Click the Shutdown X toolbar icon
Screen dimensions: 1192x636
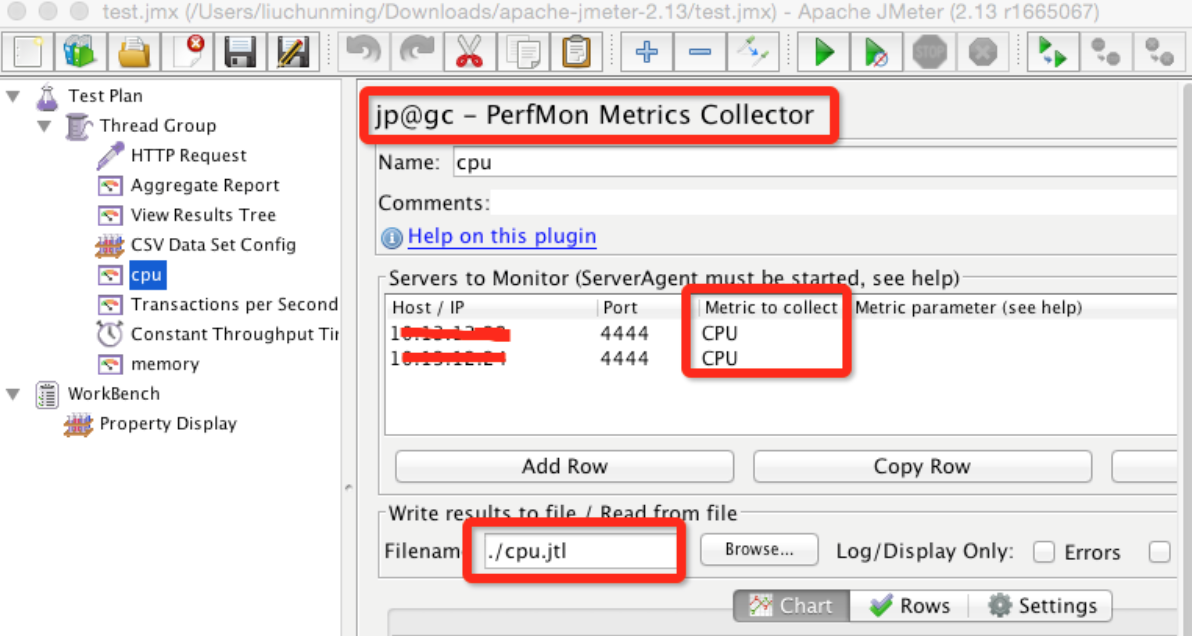point(983,52)
